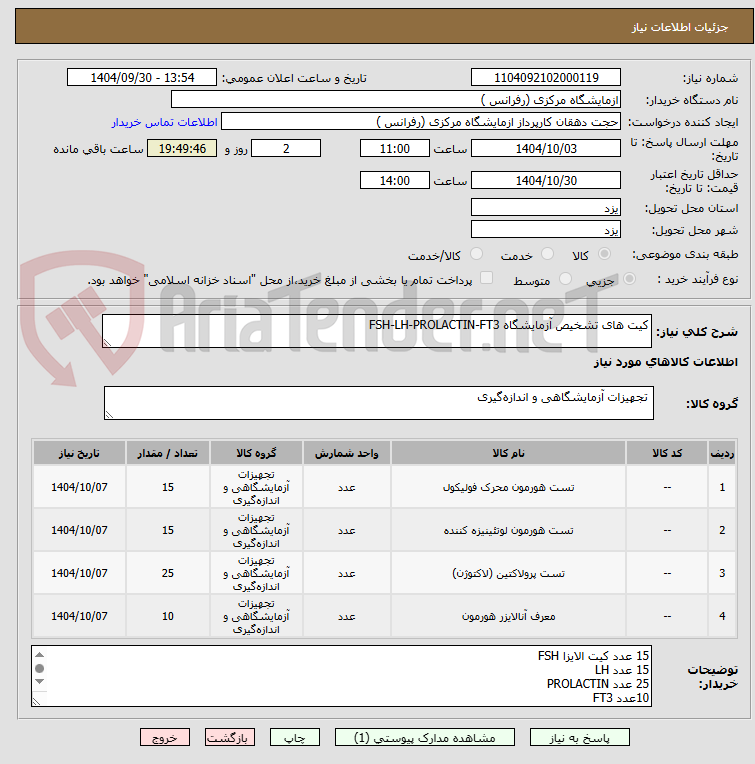755x764 pixels.
Task: Click the توضیحات خریدار text area
Action: (341, 676)
